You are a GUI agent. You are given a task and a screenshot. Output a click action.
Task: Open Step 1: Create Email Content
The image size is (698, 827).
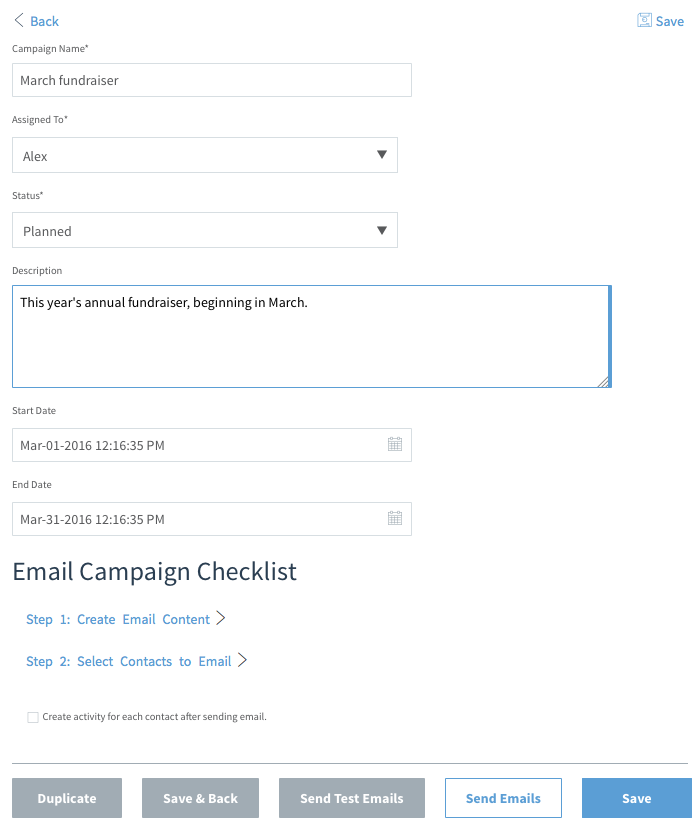[118, 619]
